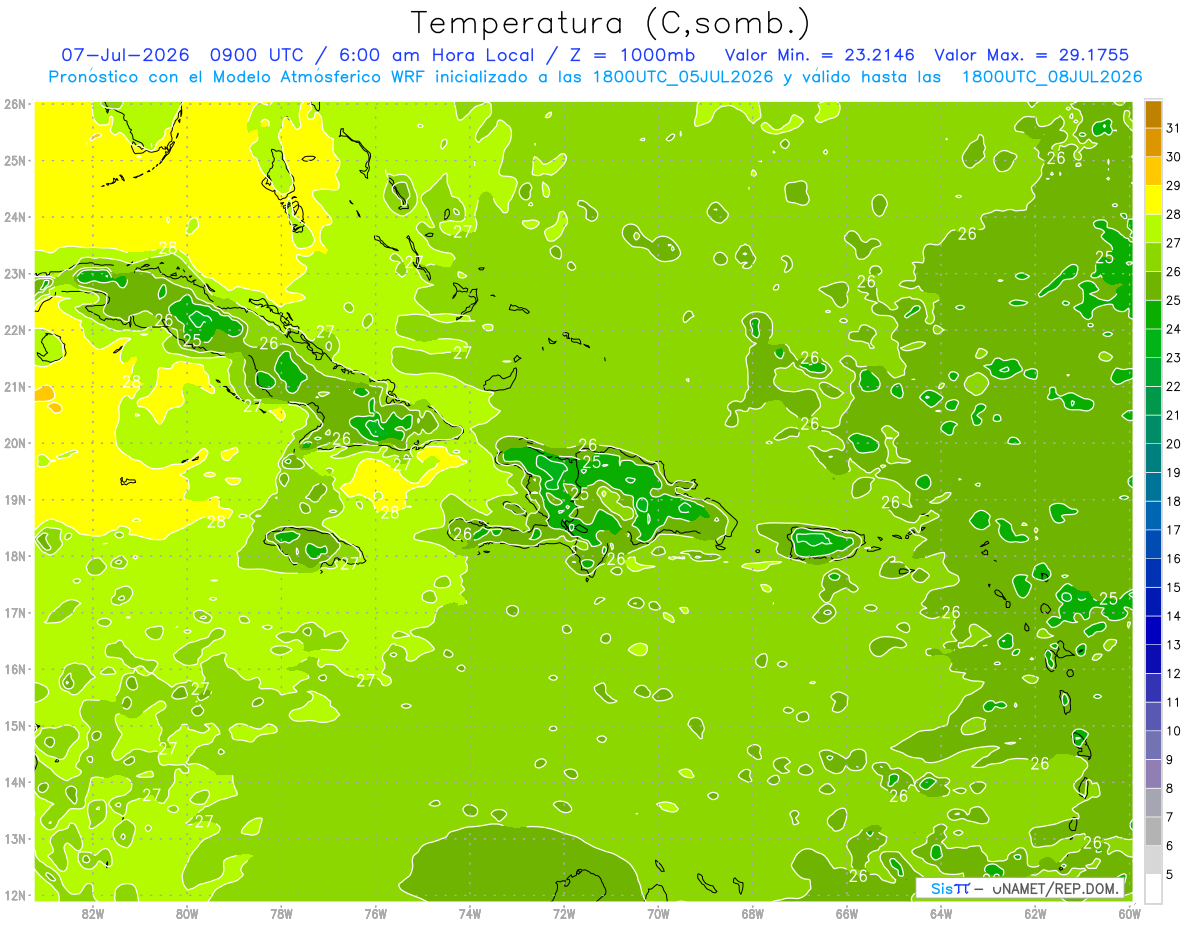Click legend value 31
Image resolution: width=1200 pixels, height=927 pixels.
(x=1174, y=128)
